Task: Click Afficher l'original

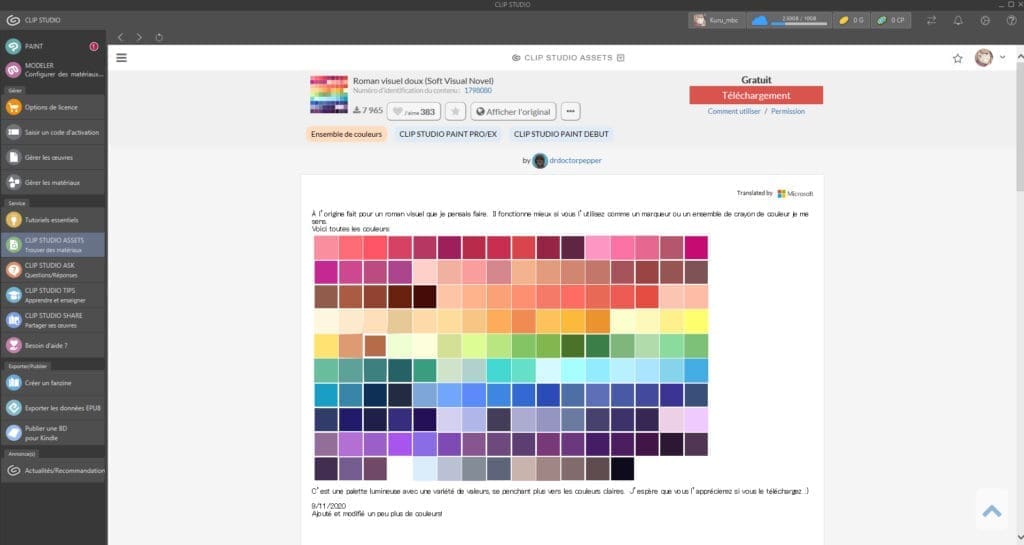Action: pyautogui.click(x=513, y=112)
